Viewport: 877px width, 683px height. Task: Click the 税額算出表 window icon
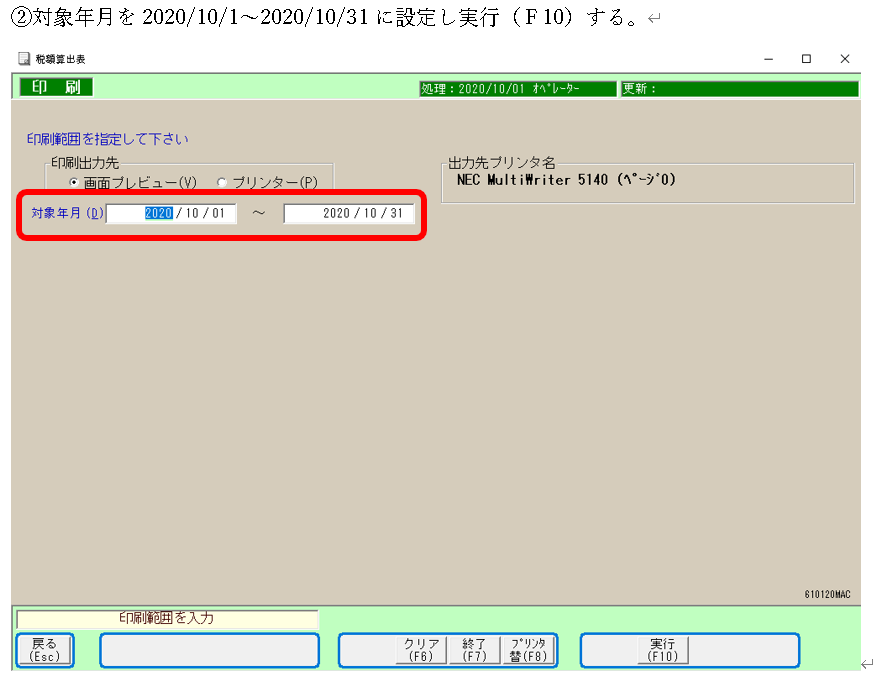coord(24,59)
